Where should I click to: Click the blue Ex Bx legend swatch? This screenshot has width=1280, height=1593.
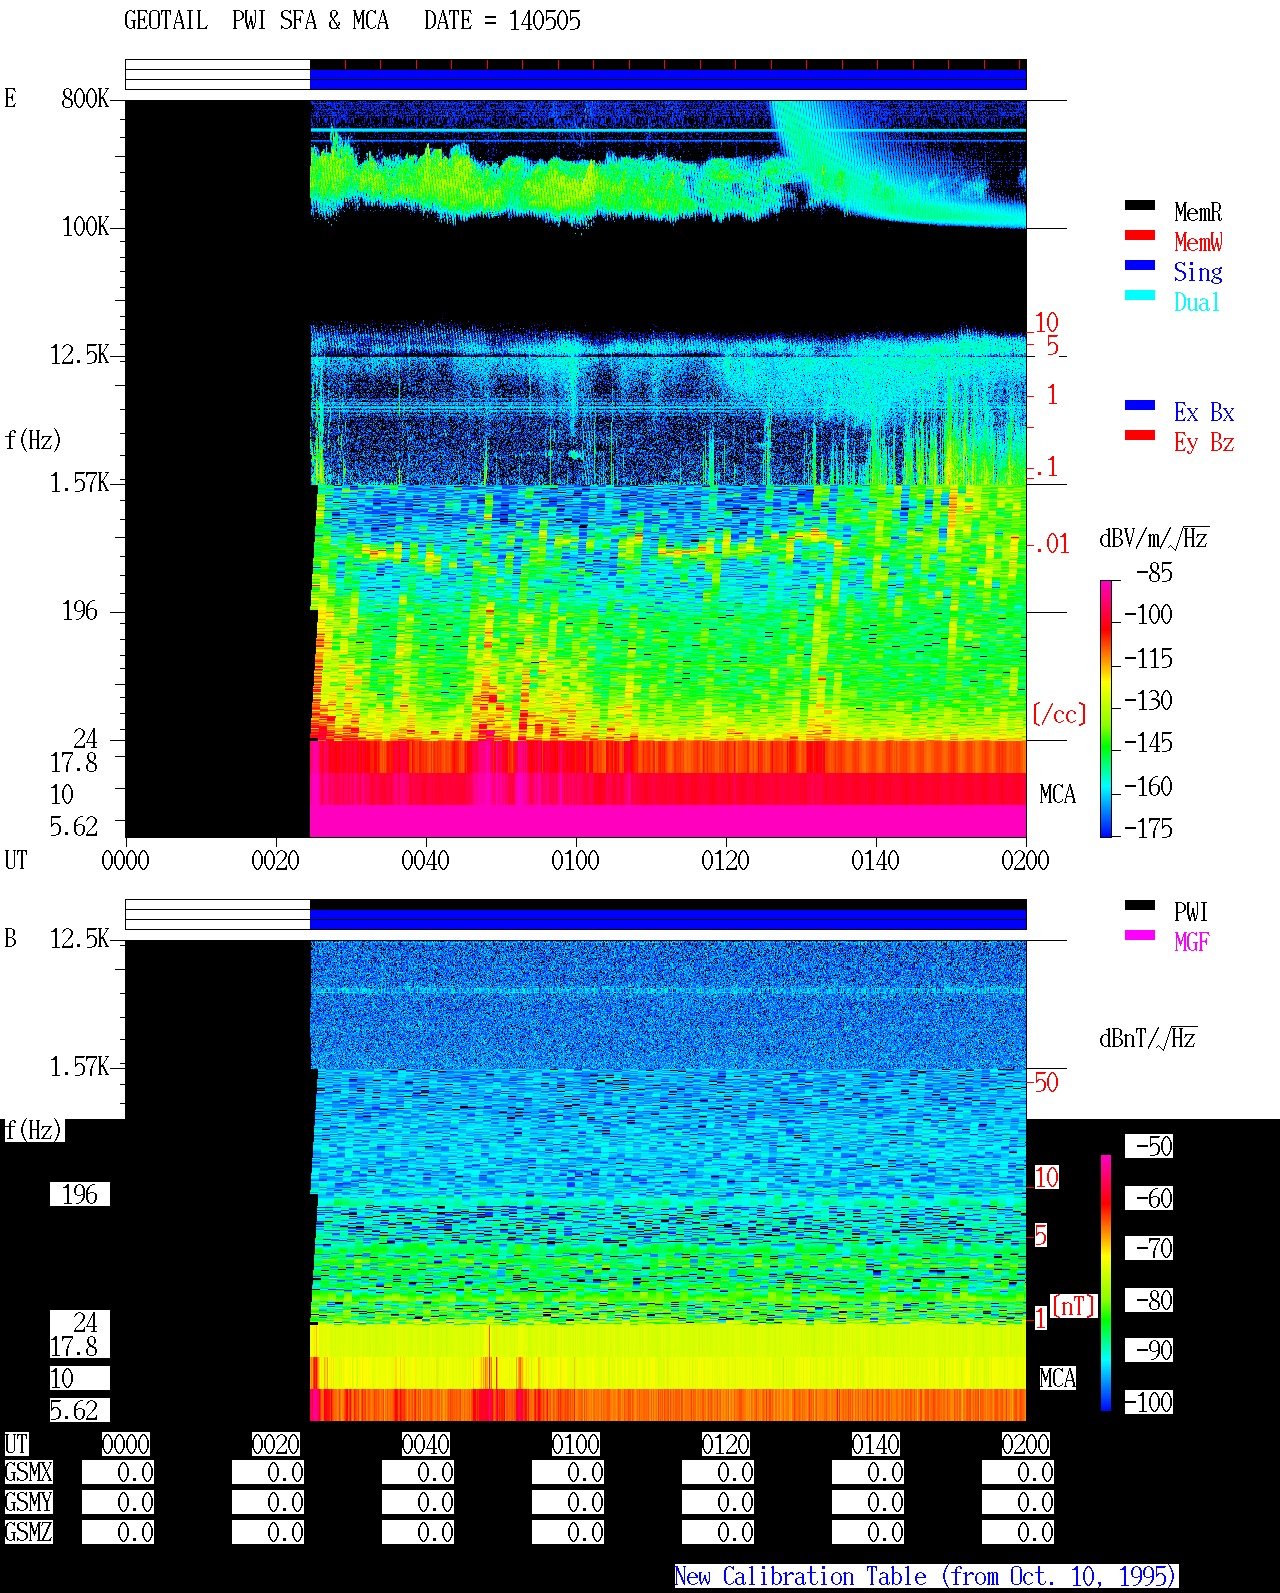coord(1140,405)
